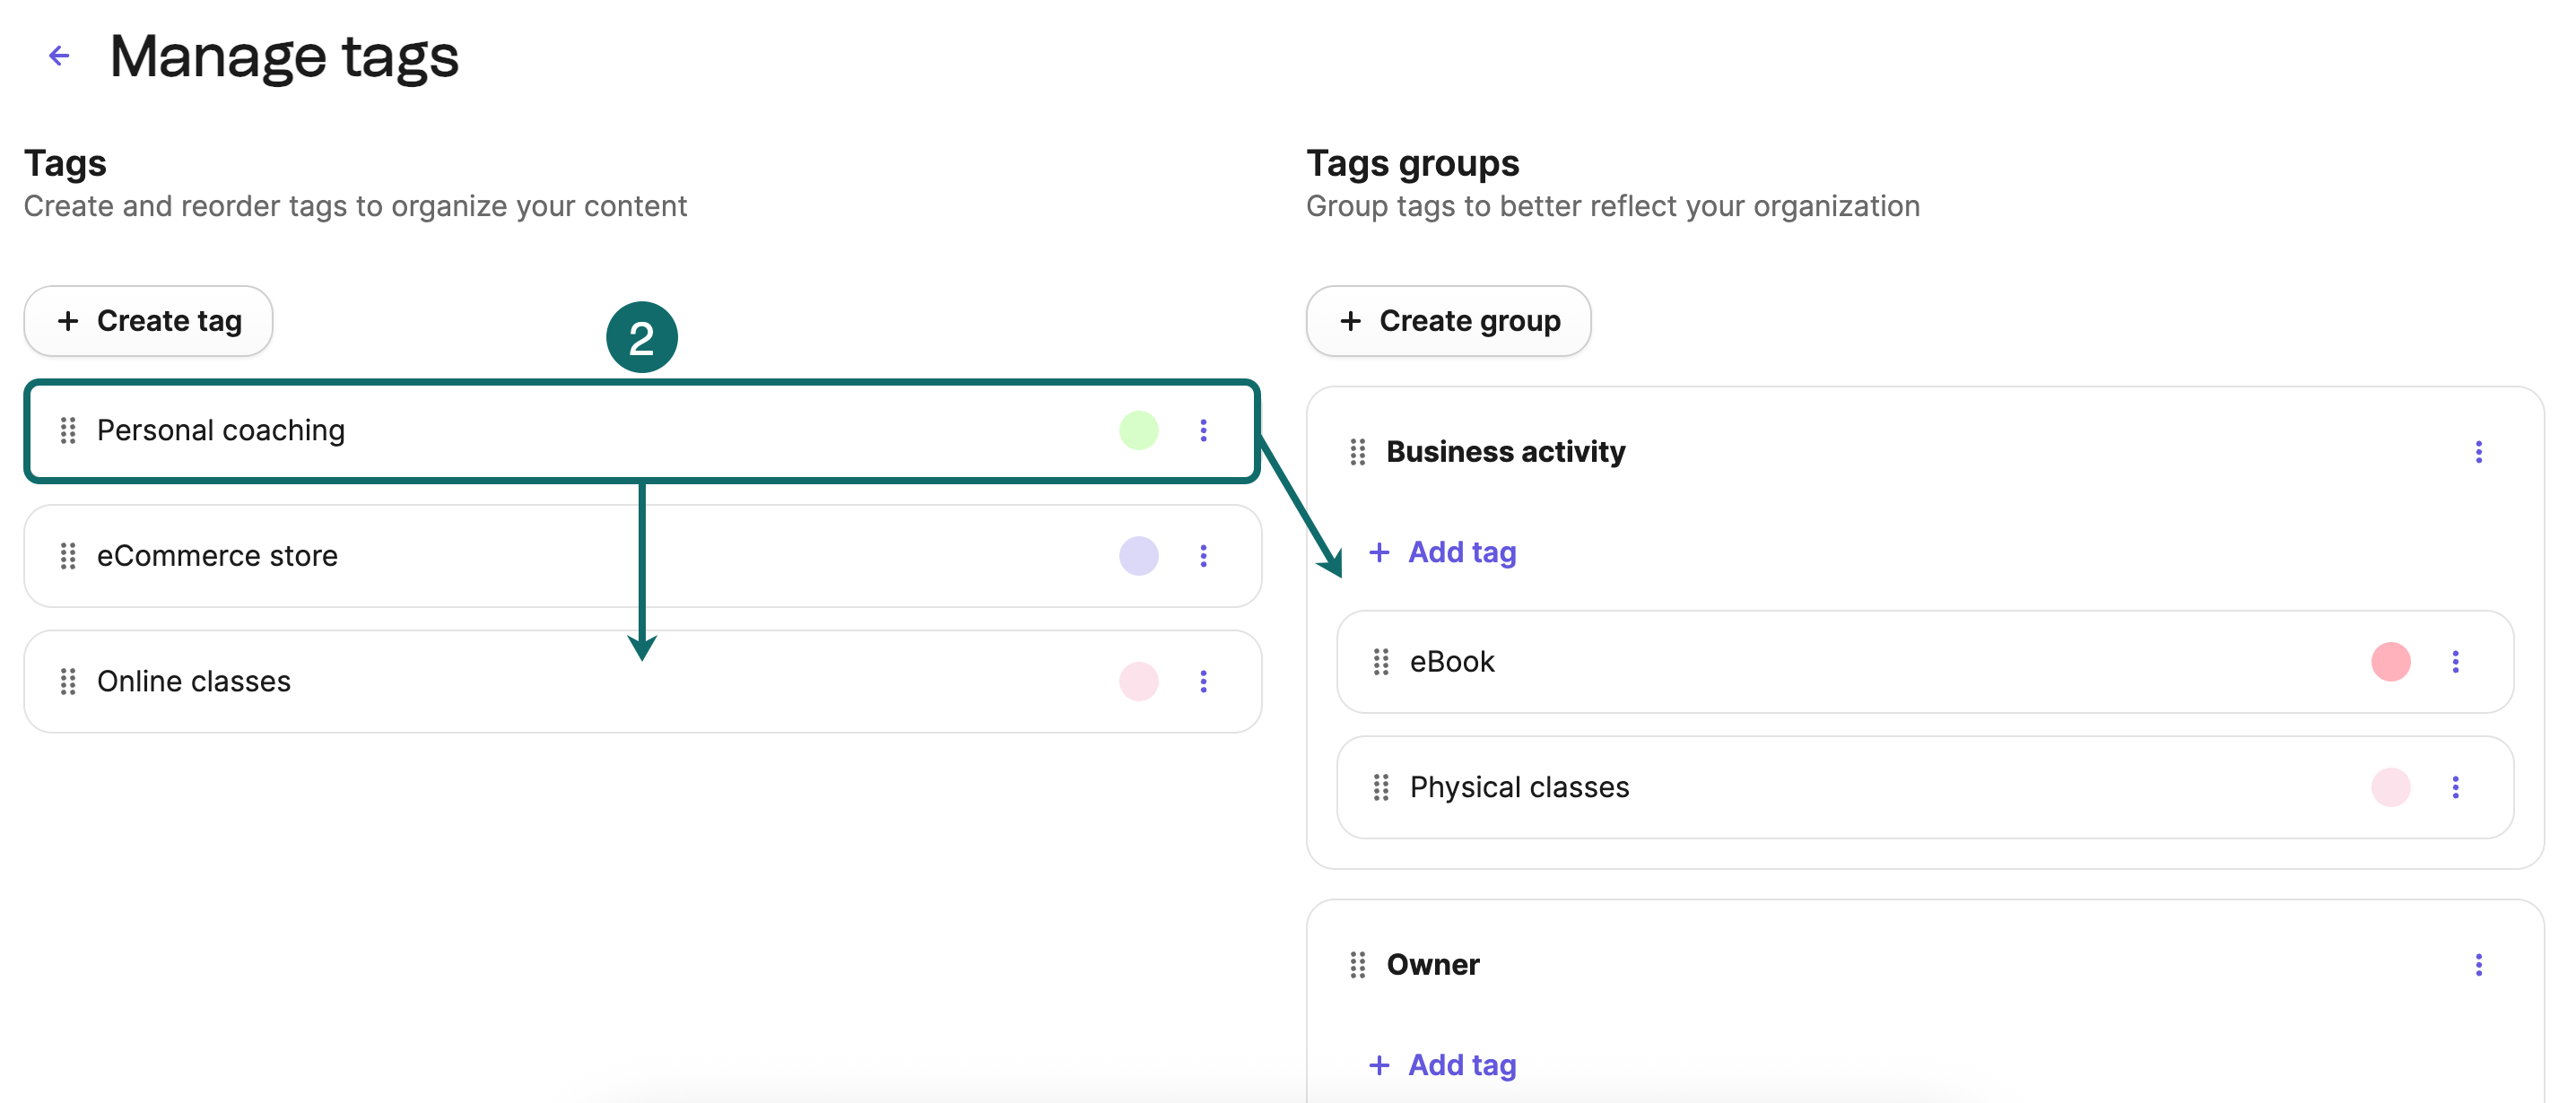The width and height of the screenshot is (2576, 1103).
Task: Click Add tag under Business activity
Action: point(1442,552)
